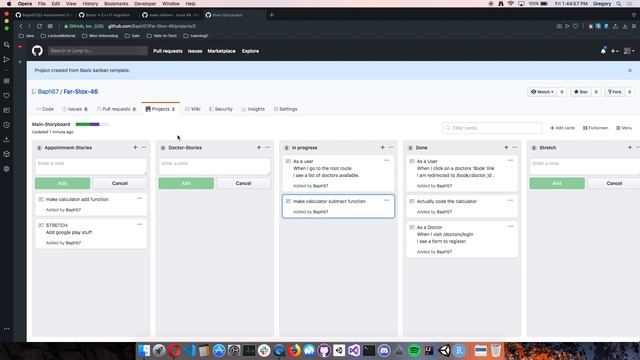640x360 pixels.
Task: Click note field in Doctor-Stories column
Action: click(215, 167)
